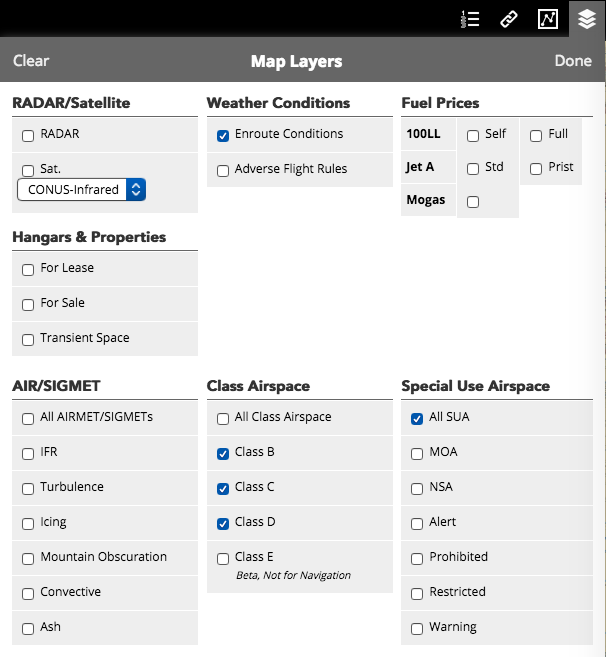Viewport: 606px width, 657px height.
Task: Click the Clear button
Action: [x=31, y=61]
